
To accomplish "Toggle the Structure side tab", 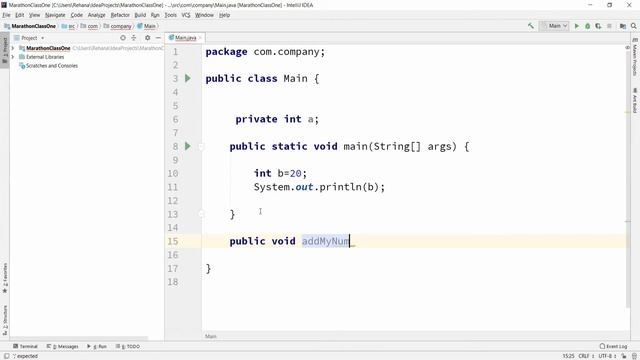I will pyautogui.click(x=5, y=320).
